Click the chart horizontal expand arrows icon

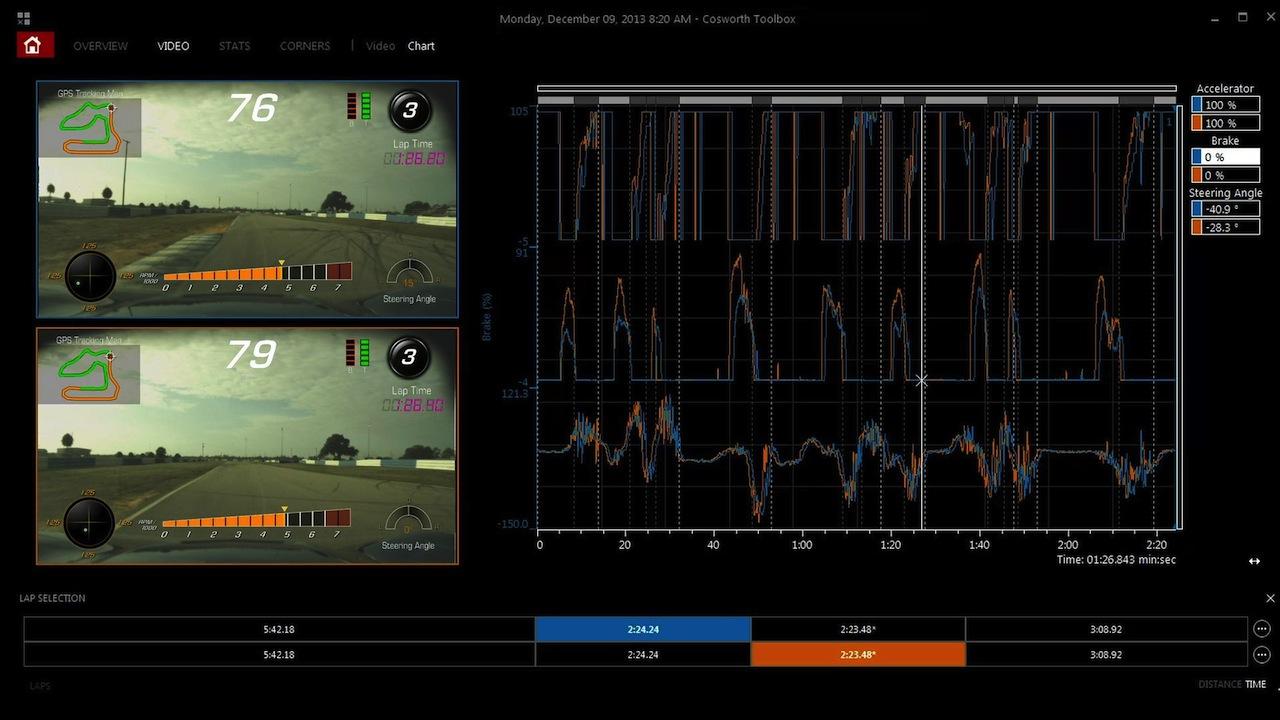click(x=1254, y=561)
